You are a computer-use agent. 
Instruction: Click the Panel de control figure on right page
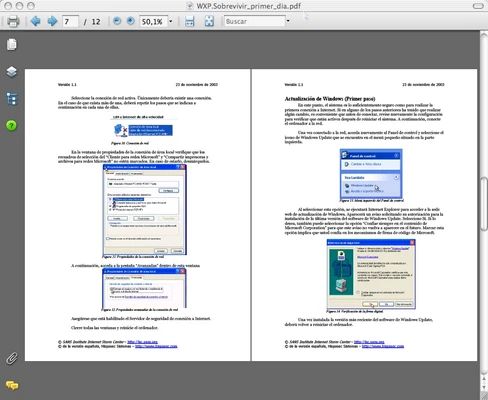371,174
